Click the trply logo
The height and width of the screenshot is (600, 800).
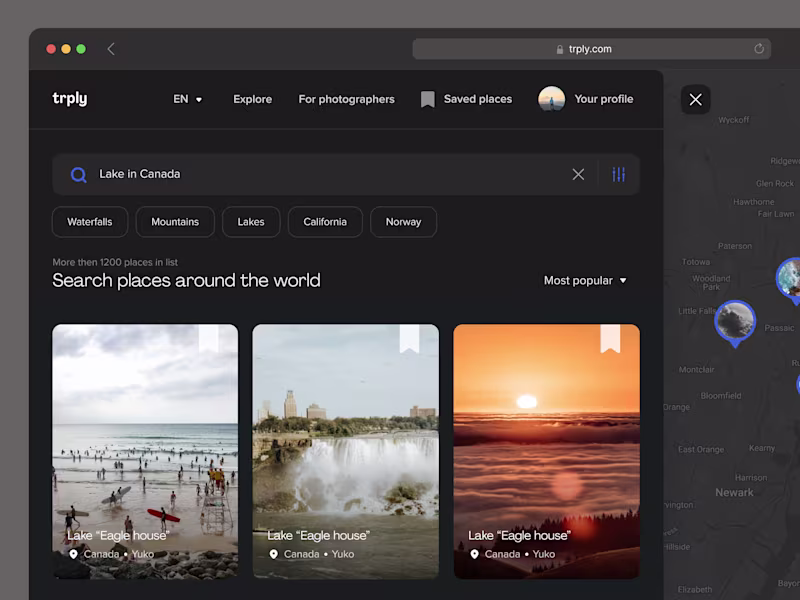(70, 98)
